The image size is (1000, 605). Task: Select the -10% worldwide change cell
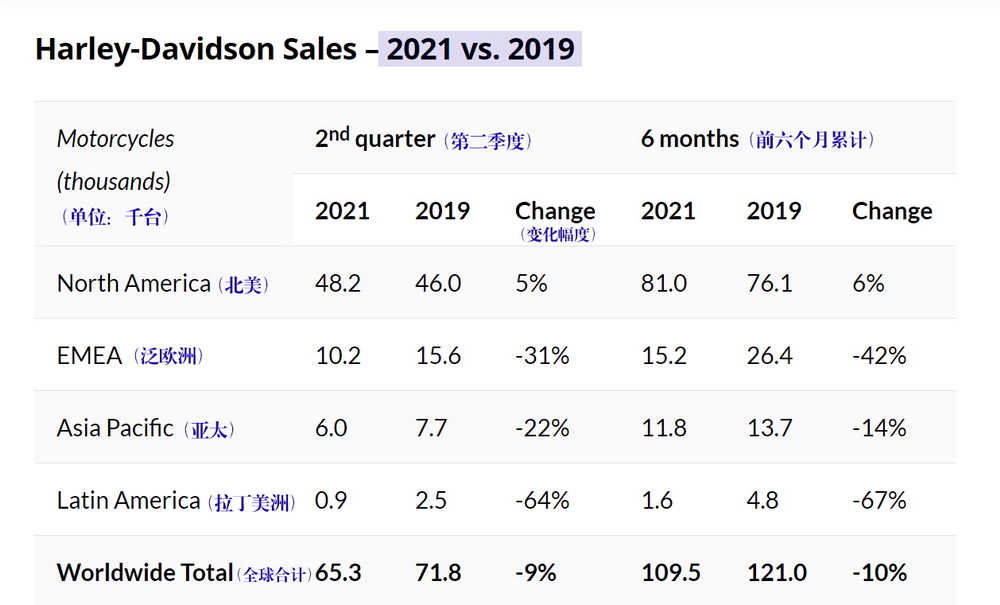879,573
